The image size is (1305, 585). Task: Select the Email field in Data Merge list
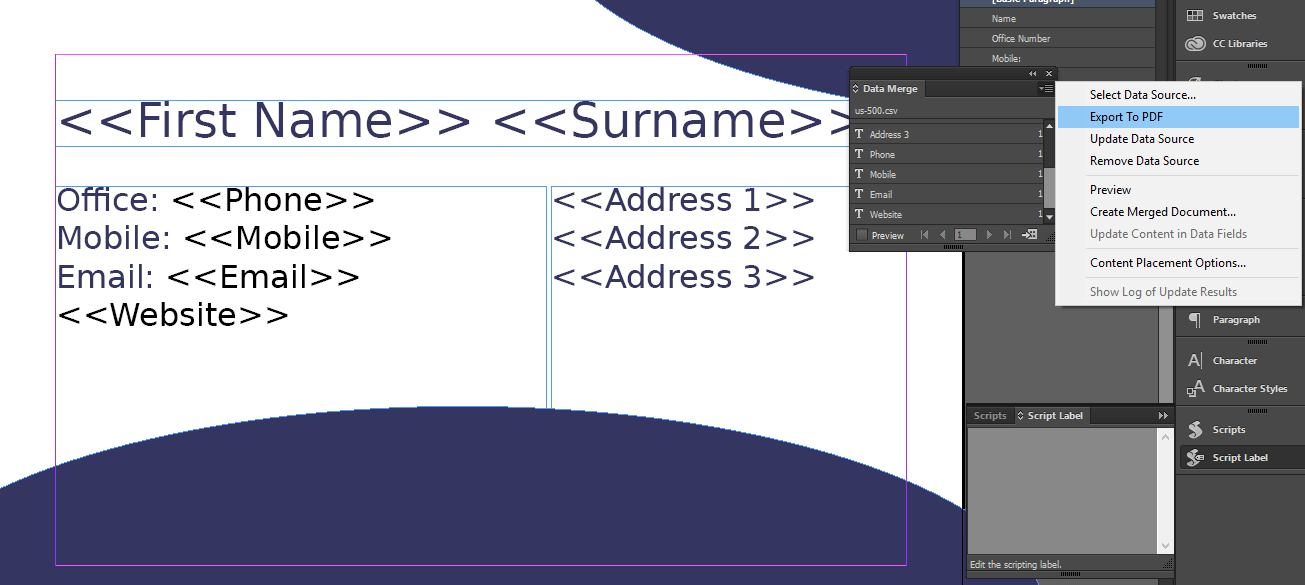point(946,194)
